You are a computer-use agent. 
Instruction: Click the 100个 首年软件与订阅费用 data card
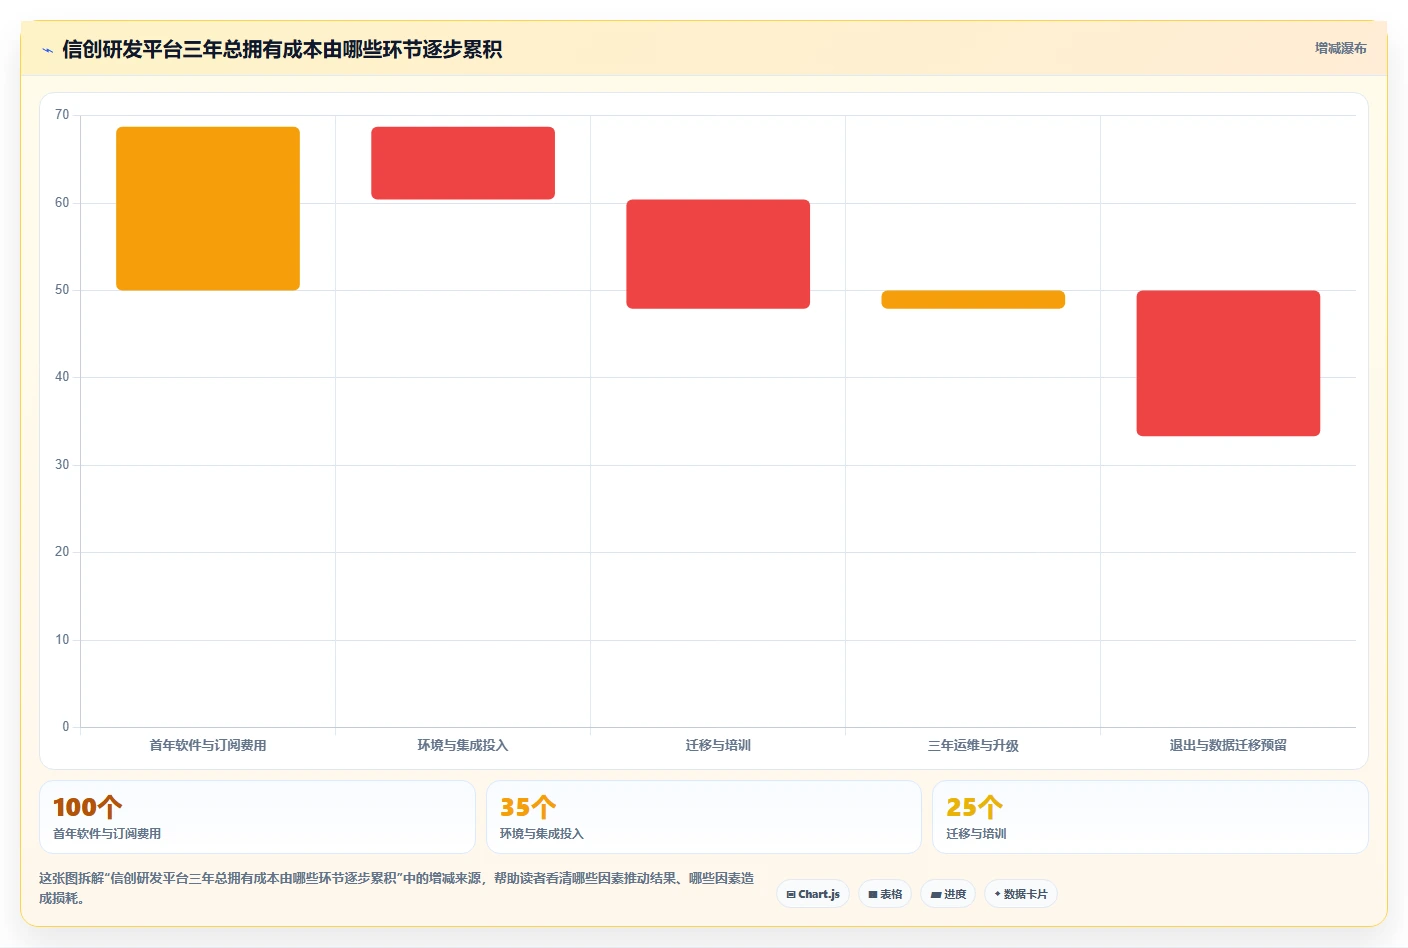tap(257, 817)
